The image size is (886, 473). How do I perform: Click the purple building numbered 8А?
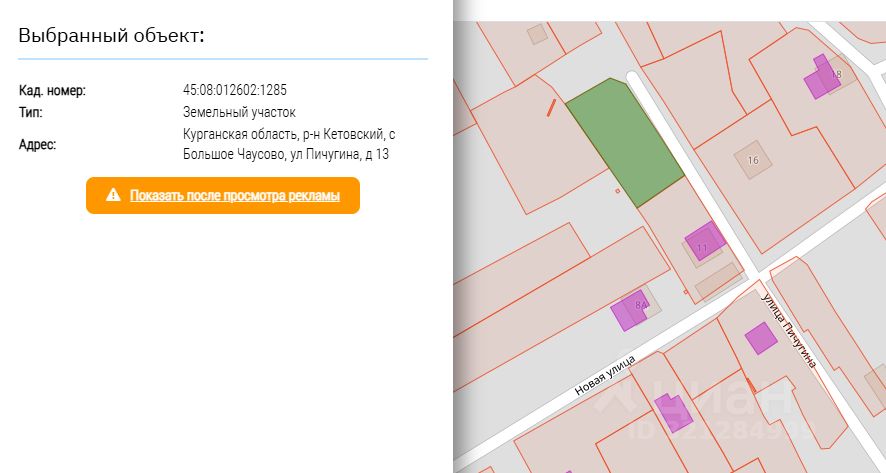pos(629,310)
